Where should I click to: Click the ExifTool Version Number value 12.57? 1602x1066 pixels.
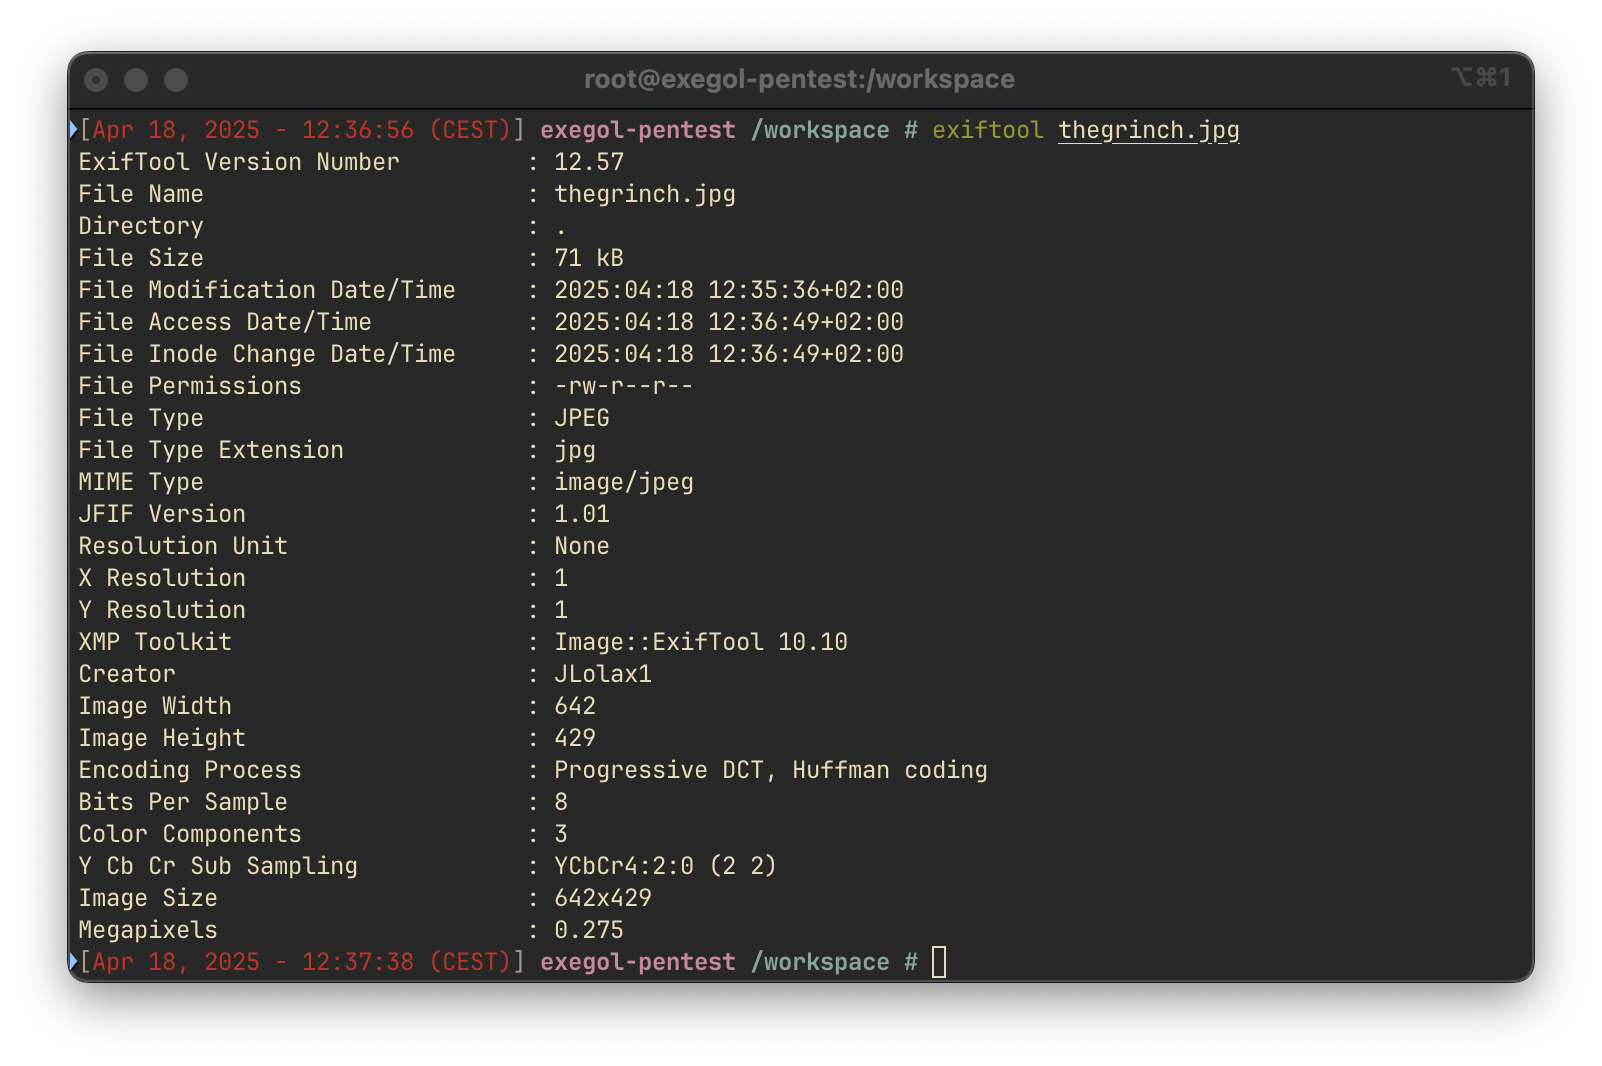[589, 162]
